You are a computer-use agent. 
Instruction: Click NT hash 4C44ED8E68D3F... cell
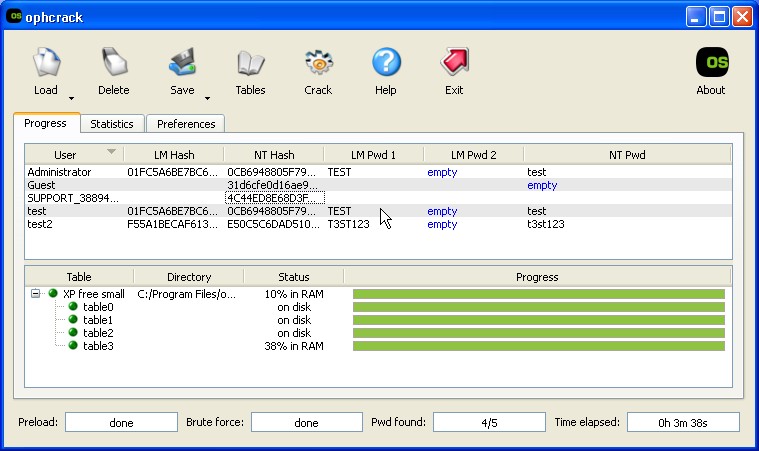coord(274,198)
